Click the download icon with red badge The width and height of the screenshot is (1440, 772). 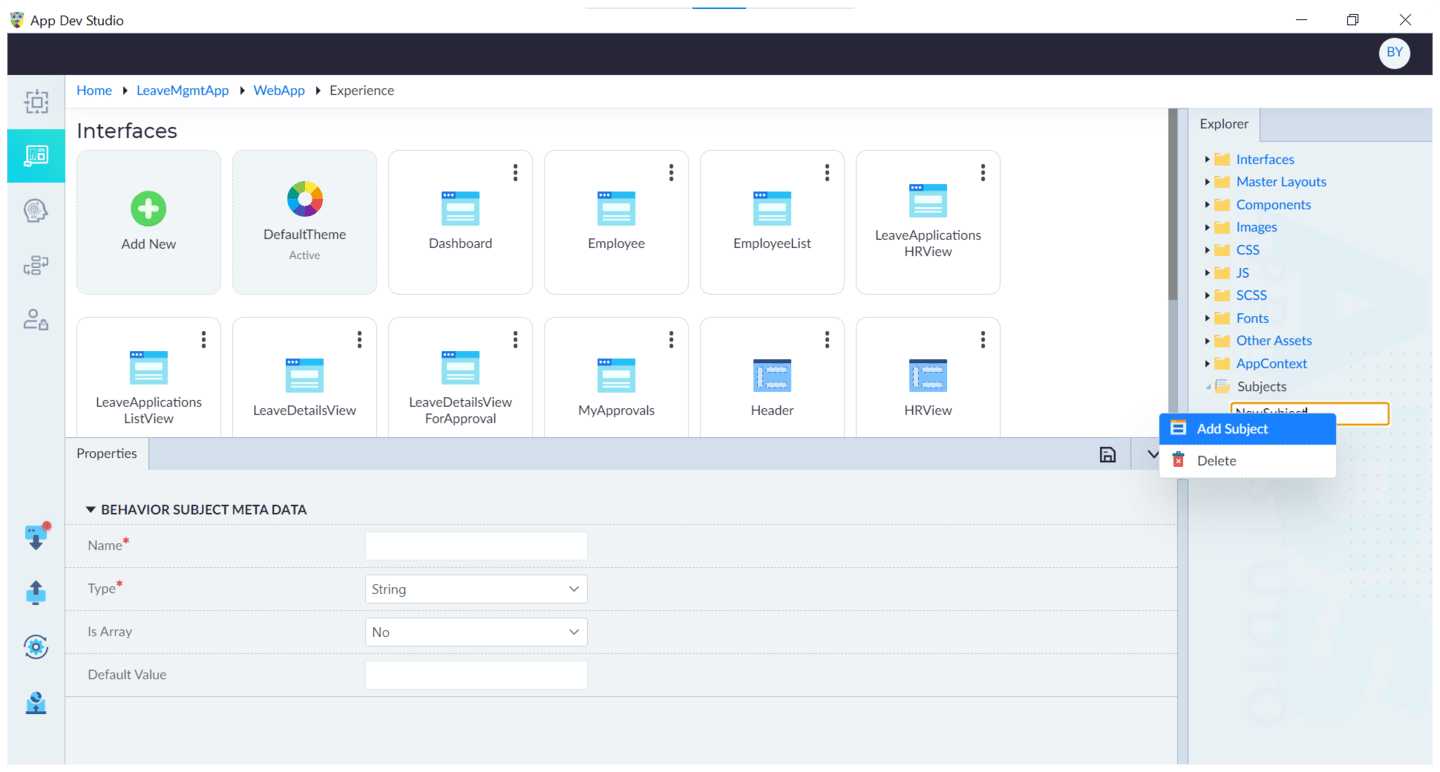[36, 536]
